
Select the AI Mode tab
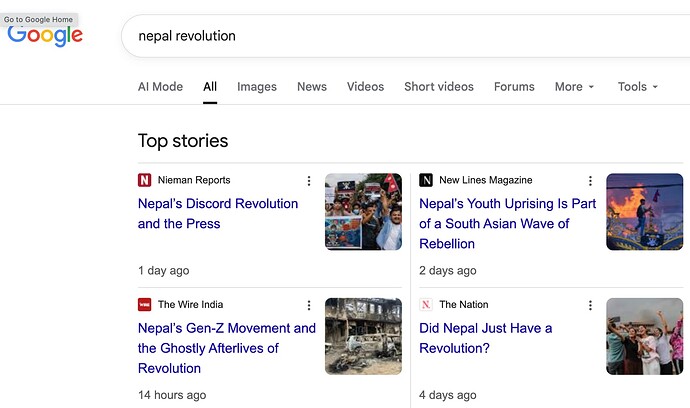pos(160,87)
